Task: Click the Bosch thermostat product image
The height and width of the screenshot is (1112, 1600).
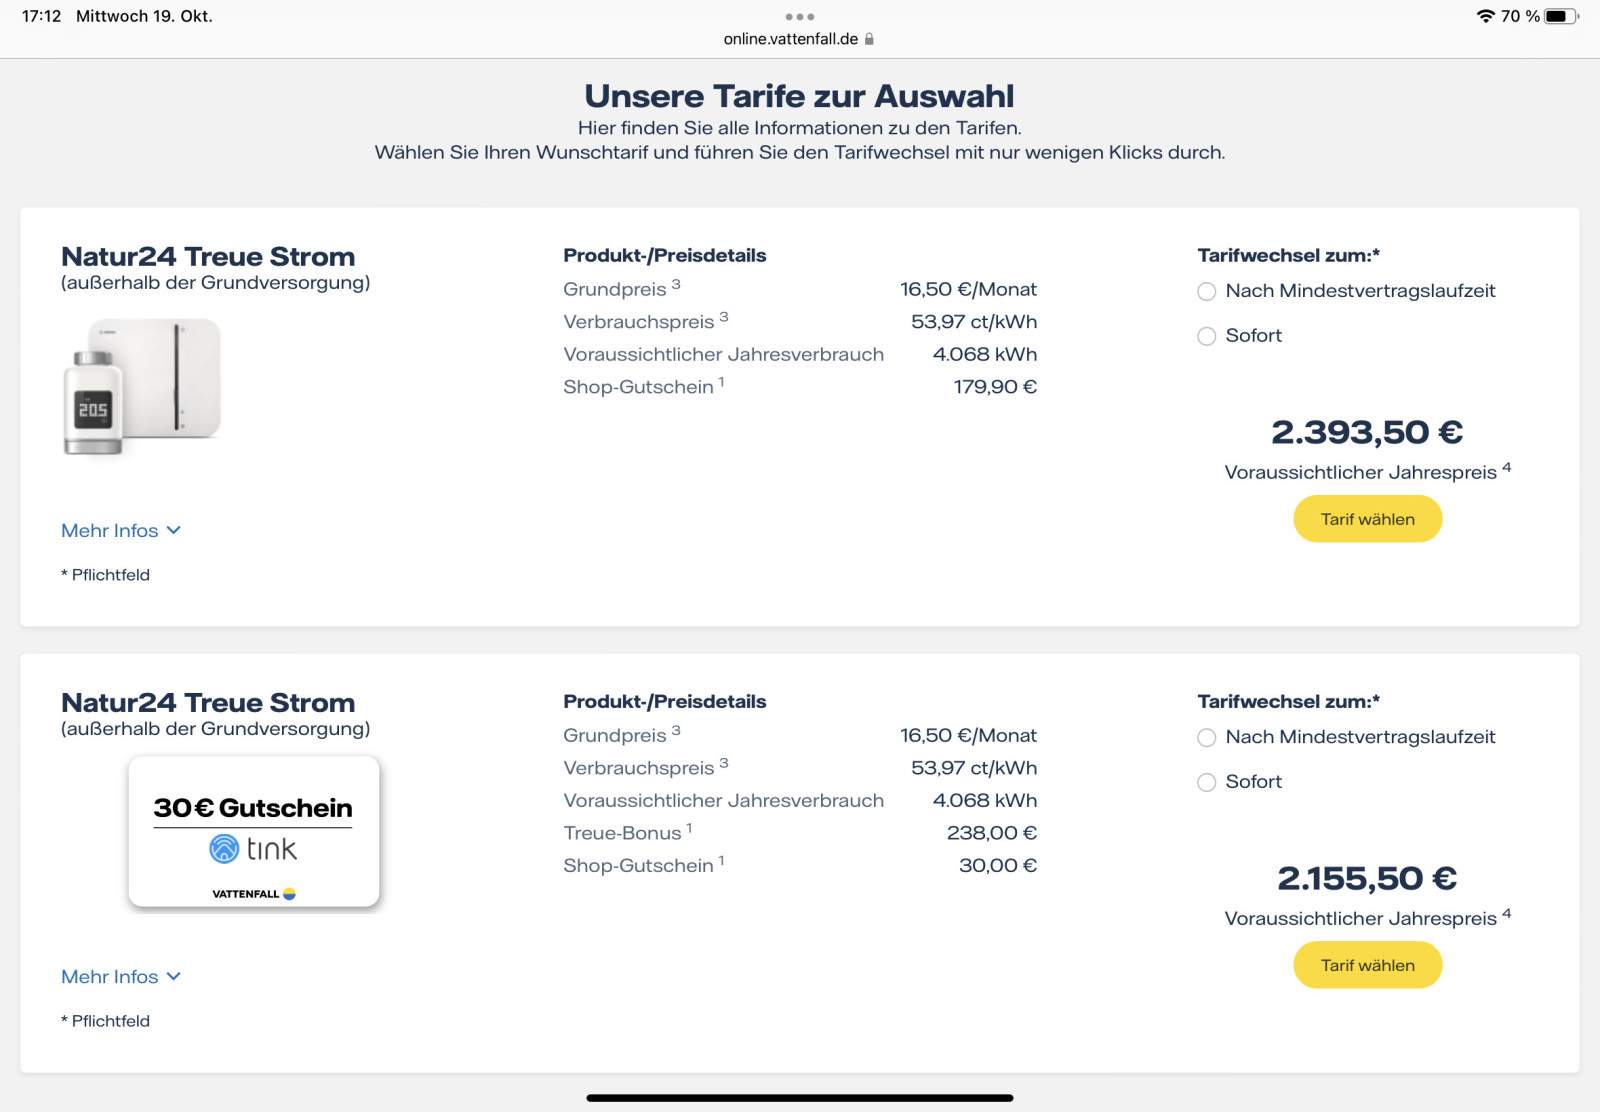Action: 142,386
